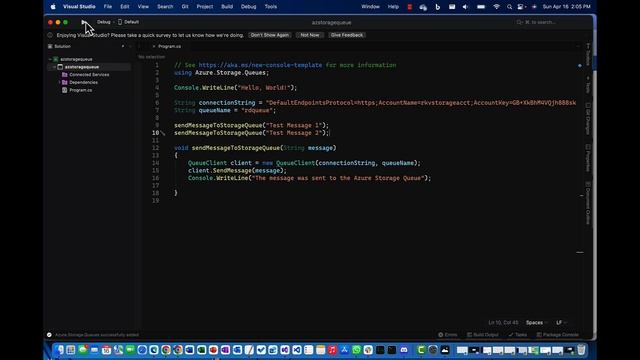The image size is (640, 360).
Task: Open the Errors pad
Action: 448,335
